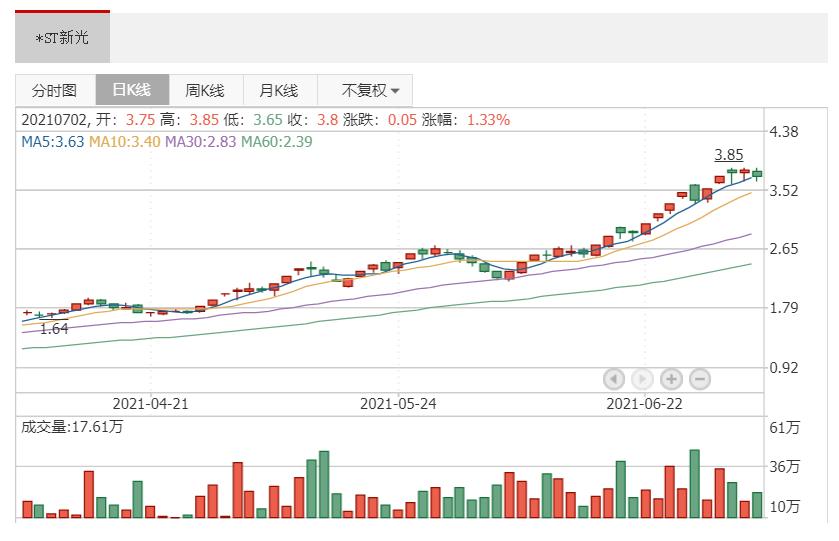The height and width of the screenshot is (541, 839).
Task: Click the MA10:3.40 indicator label
Action: tap(125, 142)
